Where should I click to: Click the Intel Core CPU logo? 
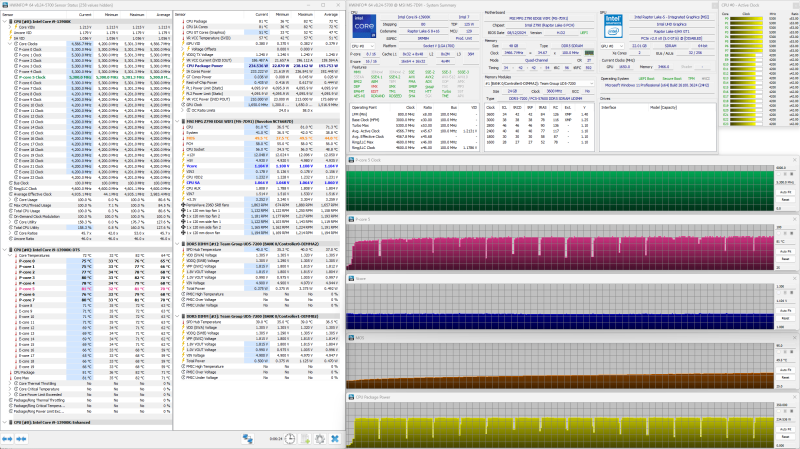click(363, 25)
